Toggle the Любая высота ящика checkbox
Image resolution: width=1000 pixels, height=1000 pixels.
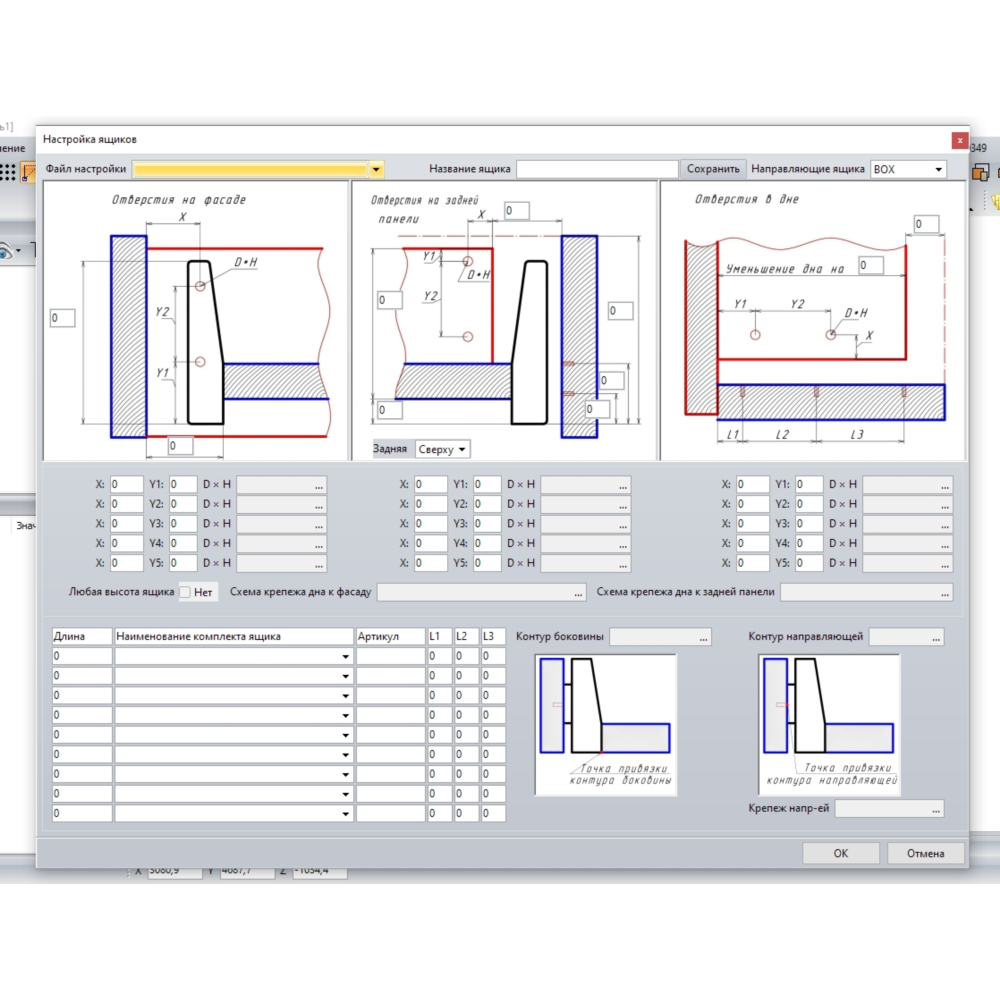point(185,592)
